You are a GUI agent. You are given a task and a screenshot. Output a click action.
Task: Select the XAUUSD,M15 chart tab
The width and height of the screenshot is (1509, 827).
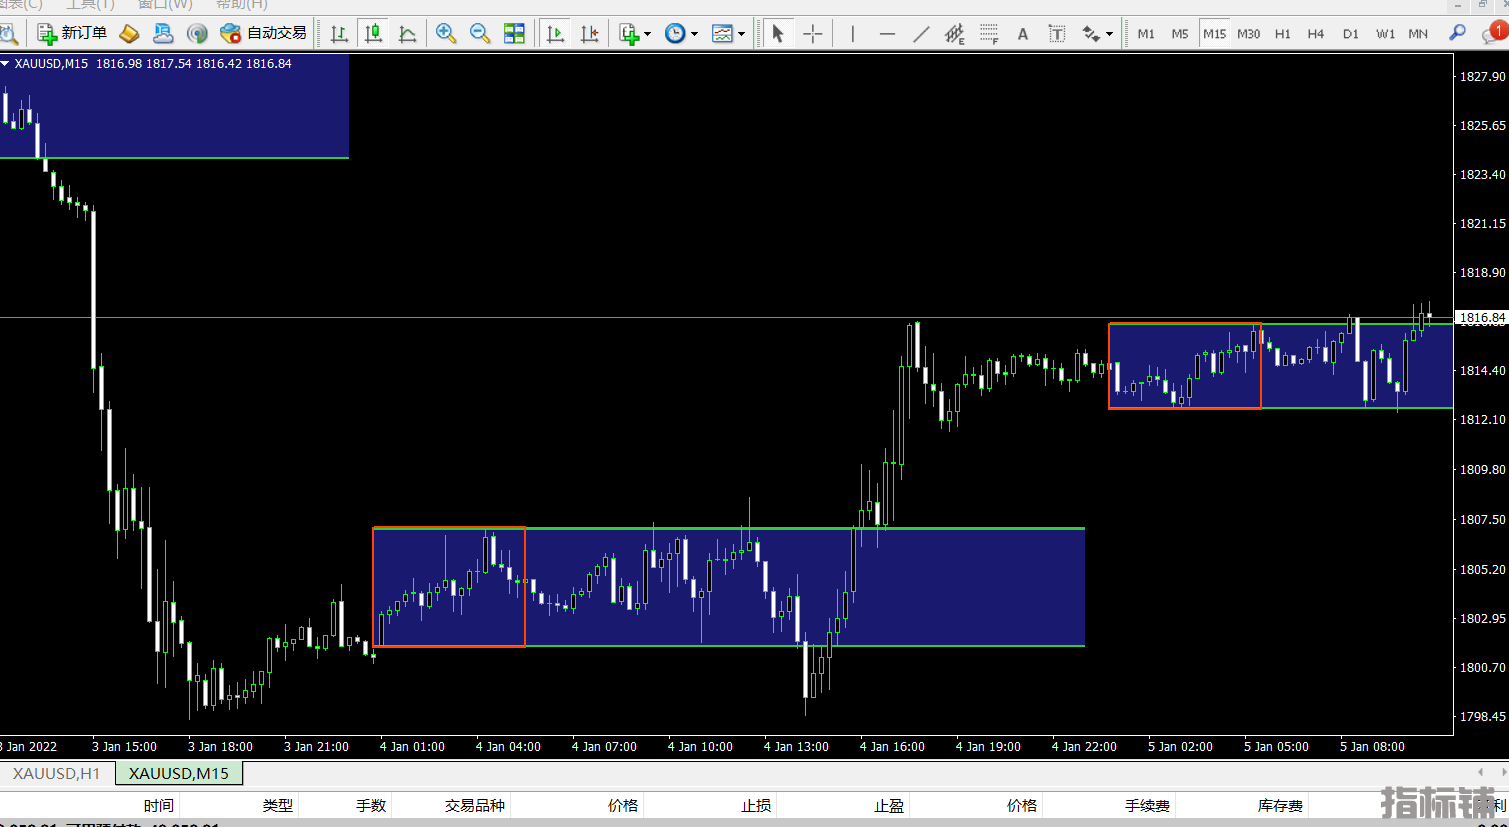tap(179, 773)
